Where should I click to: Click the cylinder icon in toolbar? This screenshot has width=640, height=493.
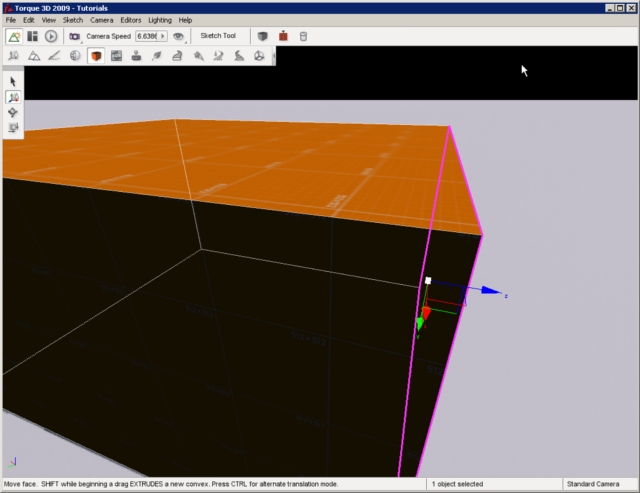(304, 36)
